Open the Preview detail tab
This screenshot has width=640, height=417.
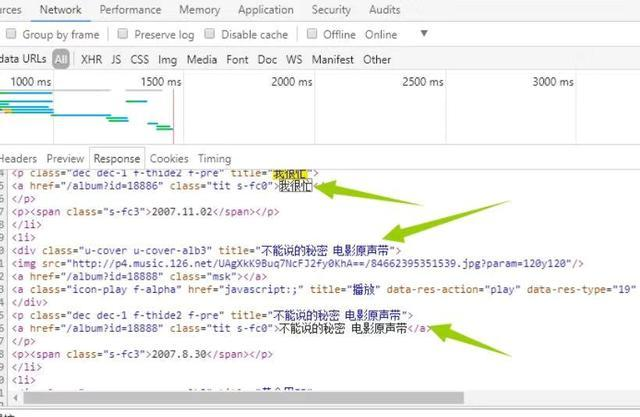pyautogui.click(x=65, y=158)
